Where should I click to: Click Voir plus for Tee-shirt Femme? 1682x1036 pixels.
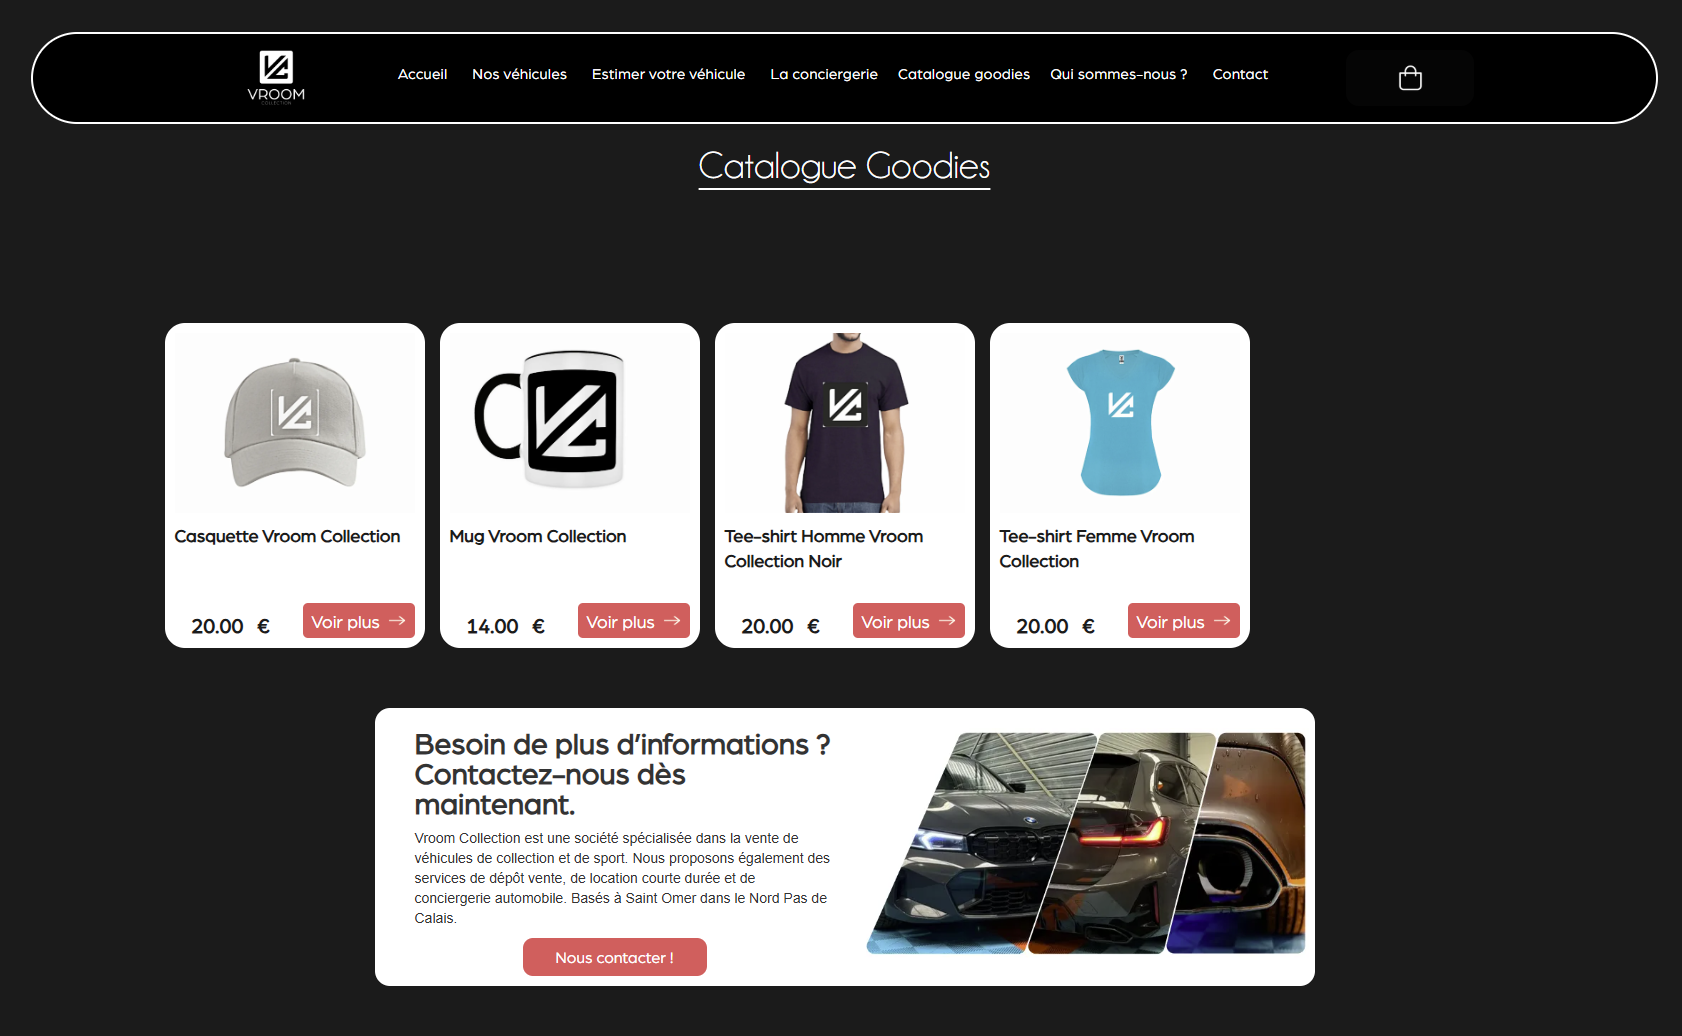pyautogui.click(x=1184, y=621)
